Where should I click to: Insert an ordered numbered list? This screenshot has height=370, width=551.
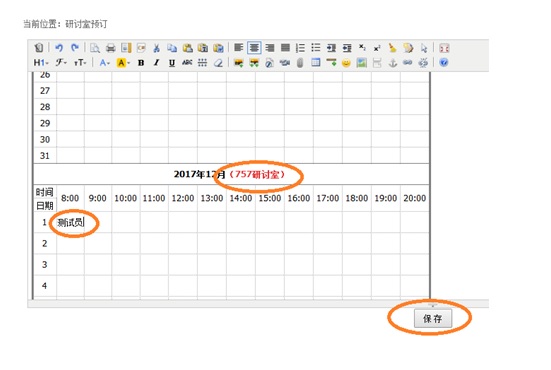tap(300, 48)
